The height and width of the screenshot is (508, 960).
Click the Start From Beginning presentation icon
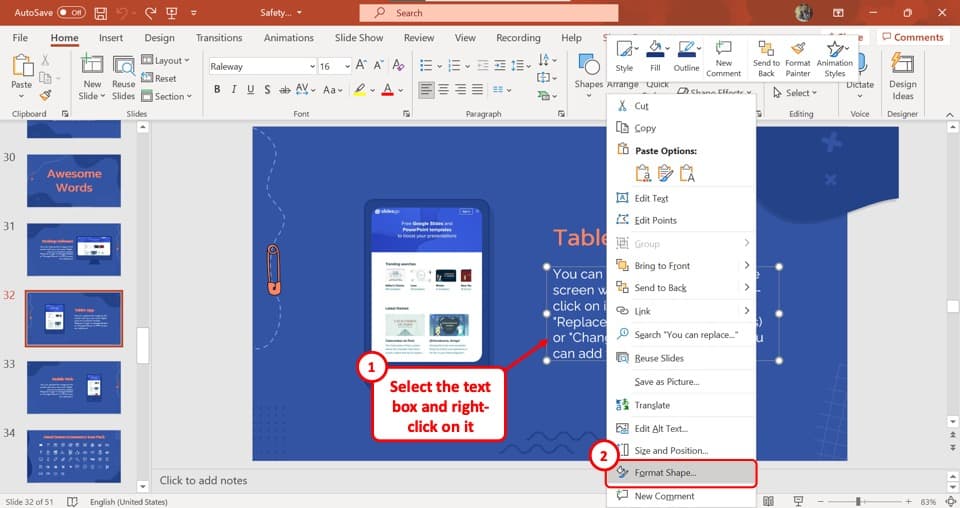tap(172, 12)
